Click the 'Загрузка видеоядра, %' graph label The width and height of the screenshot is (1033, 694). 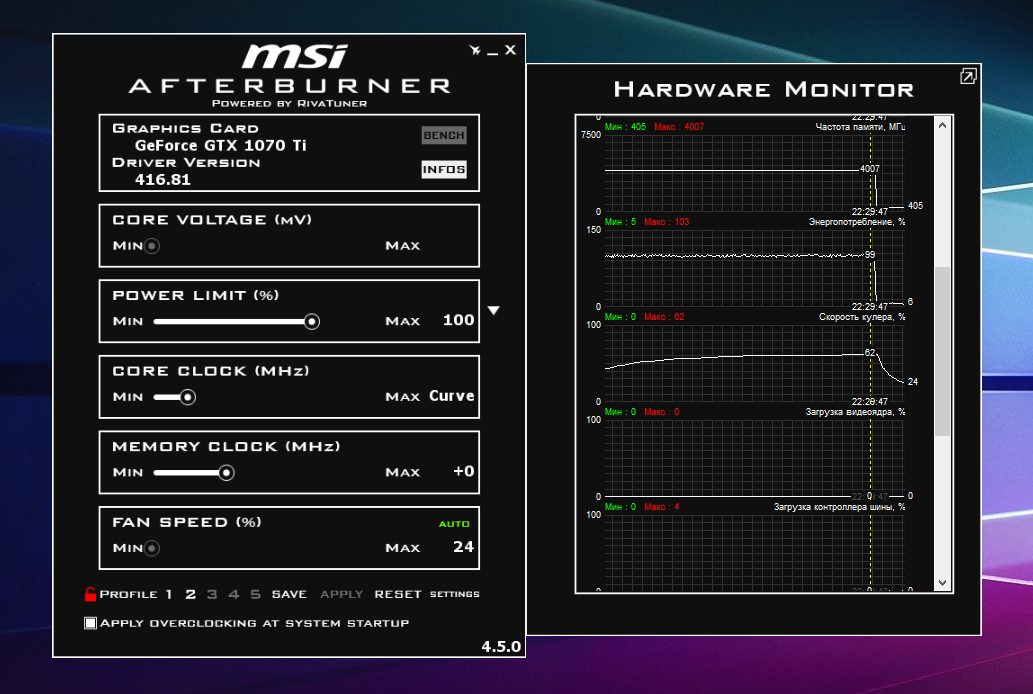855,412
